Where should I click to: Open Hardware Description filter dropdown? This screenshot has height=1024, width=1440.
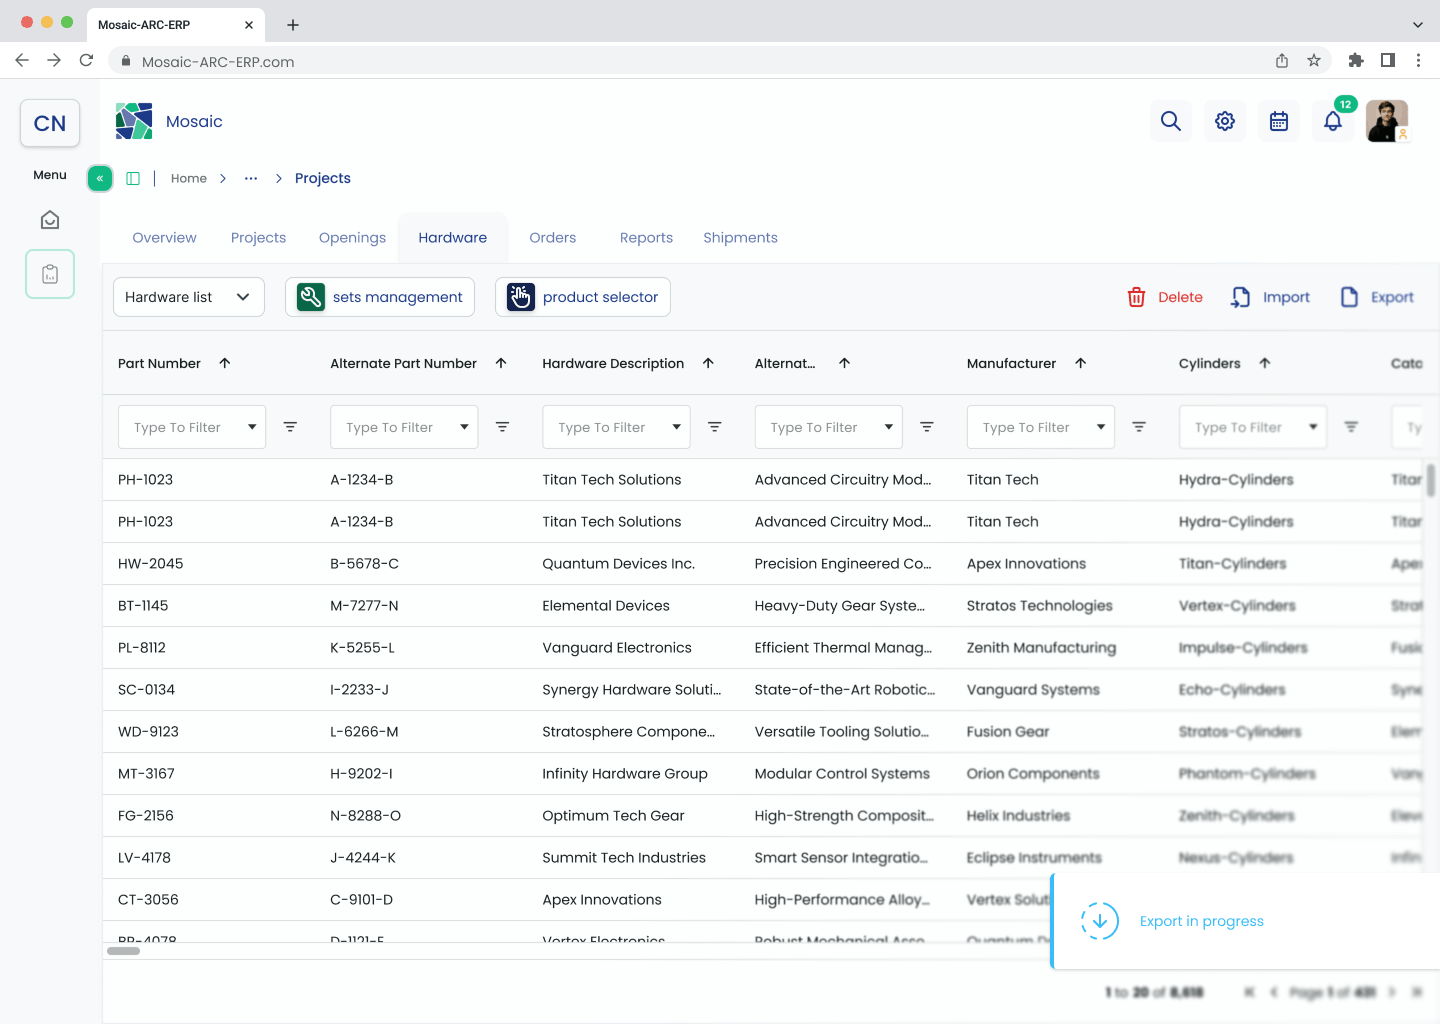click(x=616, y=427)
